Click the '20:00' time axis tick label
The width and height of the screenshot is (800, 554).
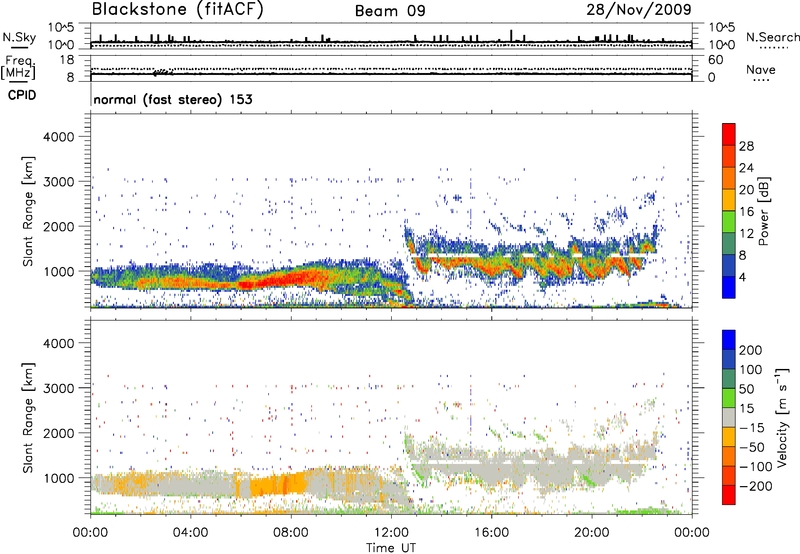pyautogui.click(x=591, y=533)
